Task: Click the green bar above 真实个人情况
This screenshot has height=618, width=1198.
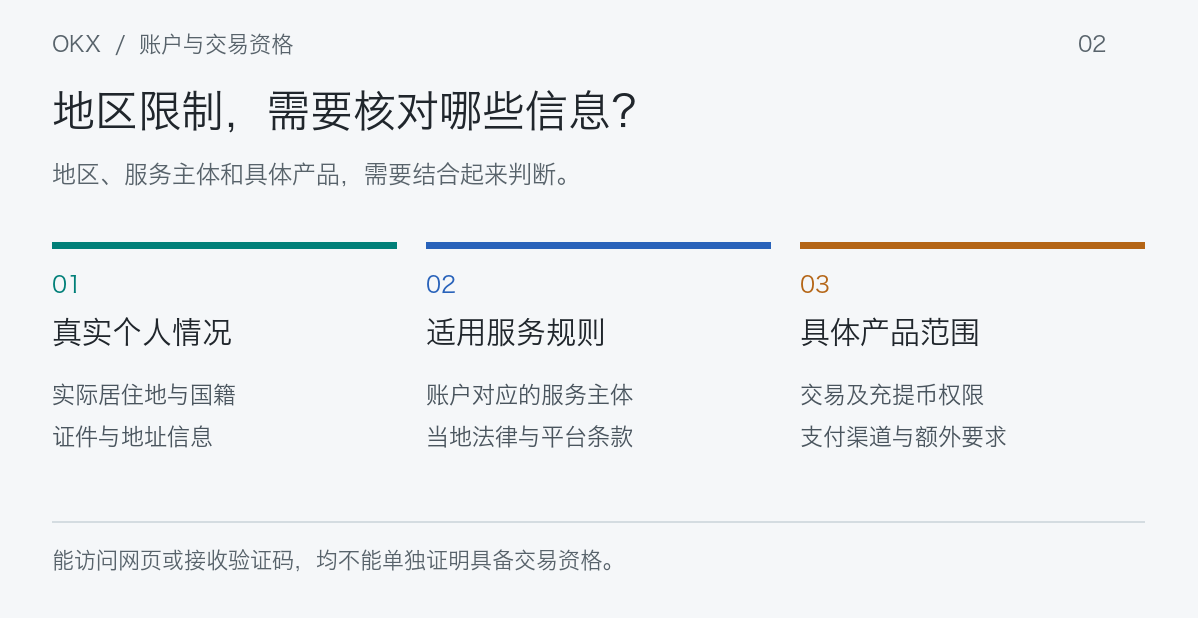Action: (225, 245)
